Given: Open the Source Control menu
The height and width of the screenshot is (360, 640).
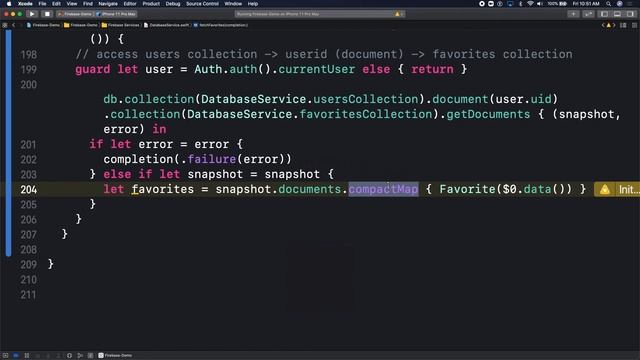Looking at the screenshot, I should coord(202,4).
